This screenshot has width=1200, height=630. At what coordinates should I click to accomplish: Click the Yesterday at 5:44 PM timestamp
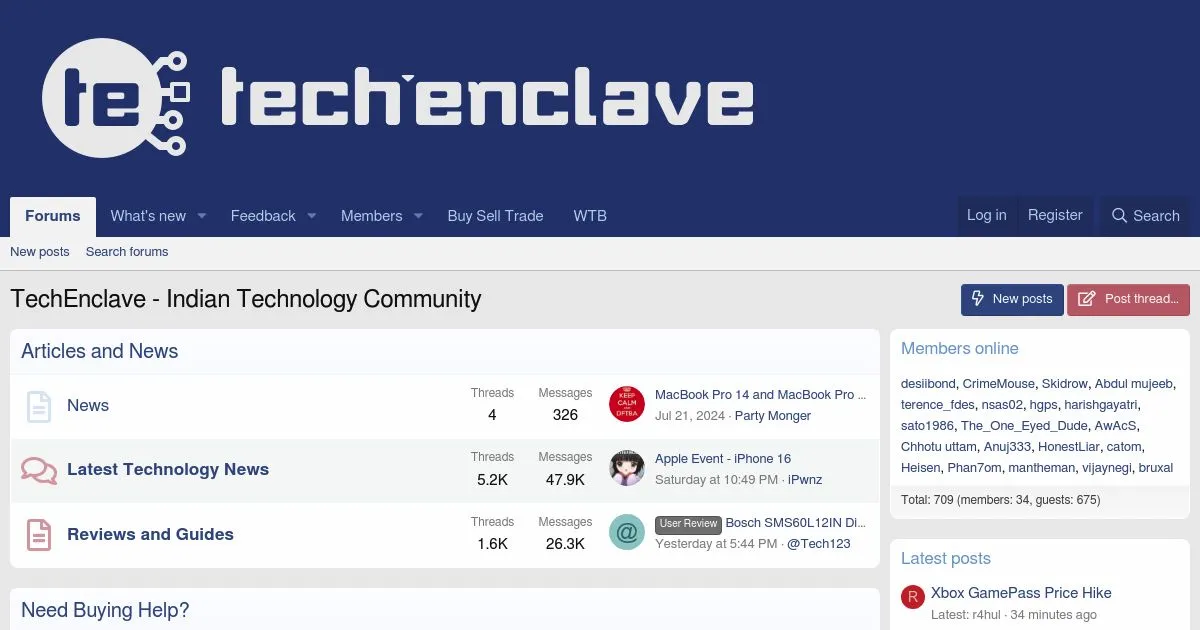click(716, 544)
